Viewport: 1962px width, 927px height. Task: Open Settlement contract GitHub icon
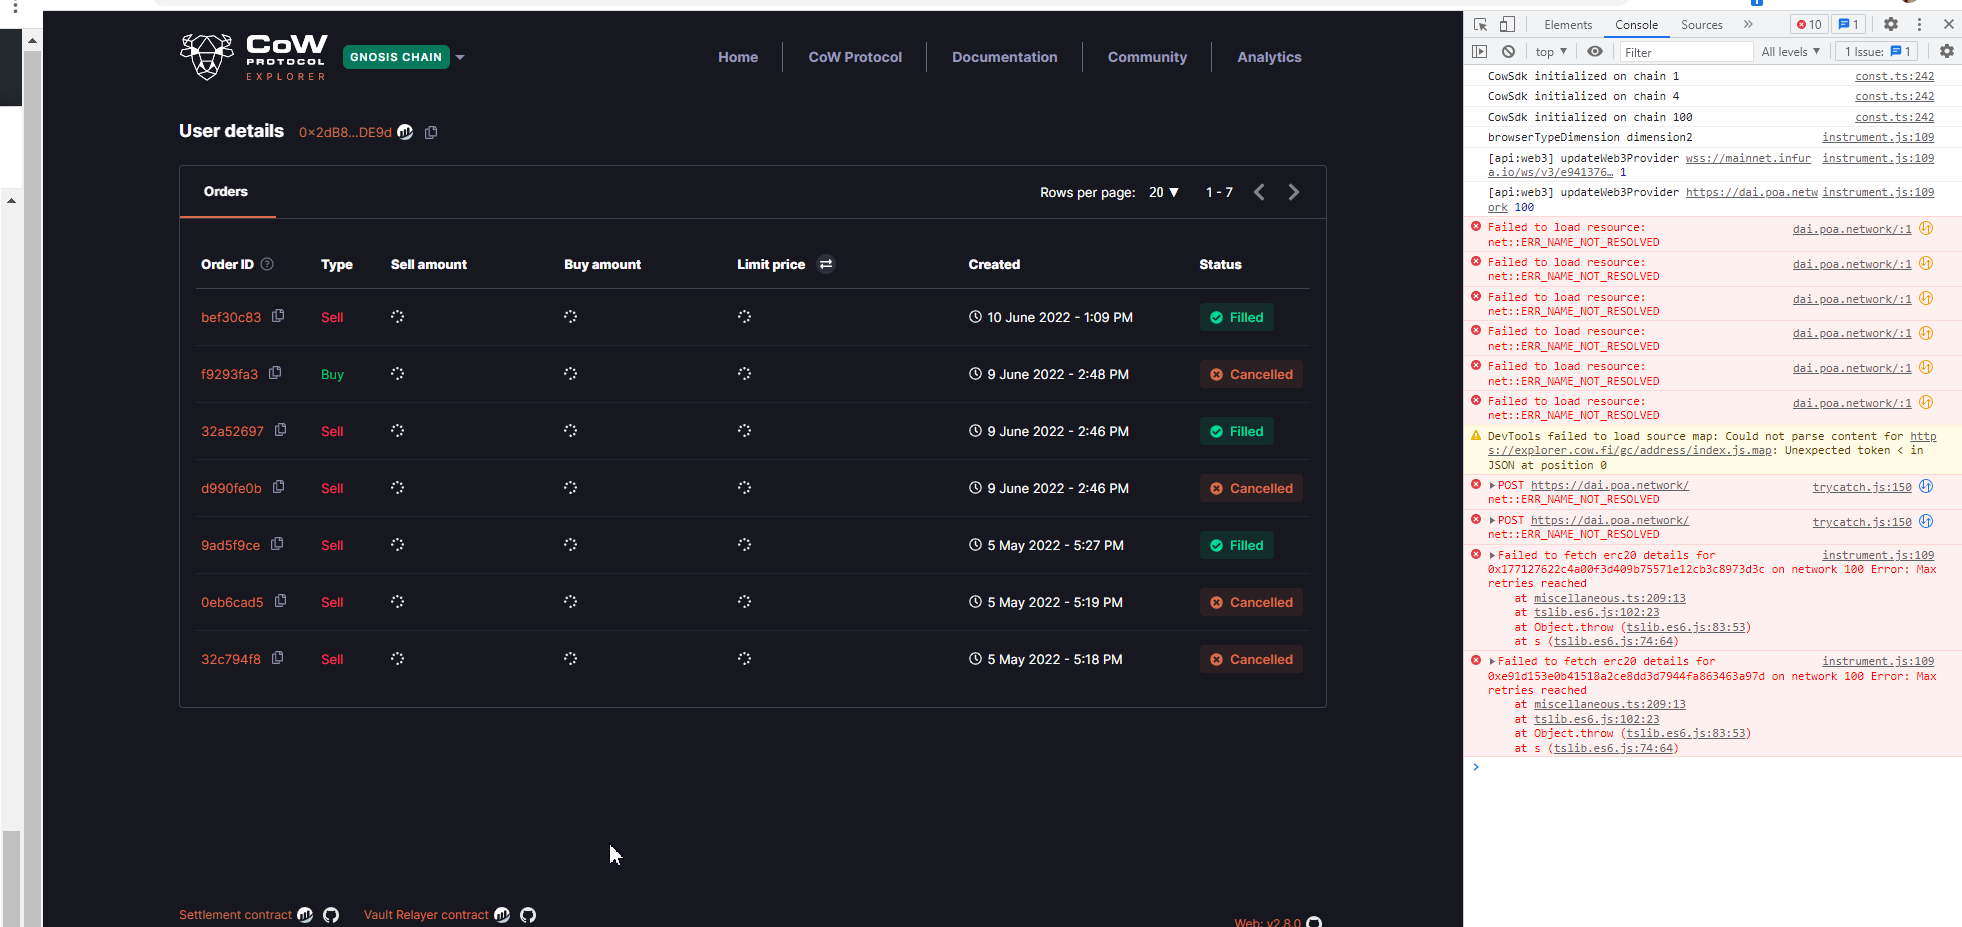pos(331,915)
